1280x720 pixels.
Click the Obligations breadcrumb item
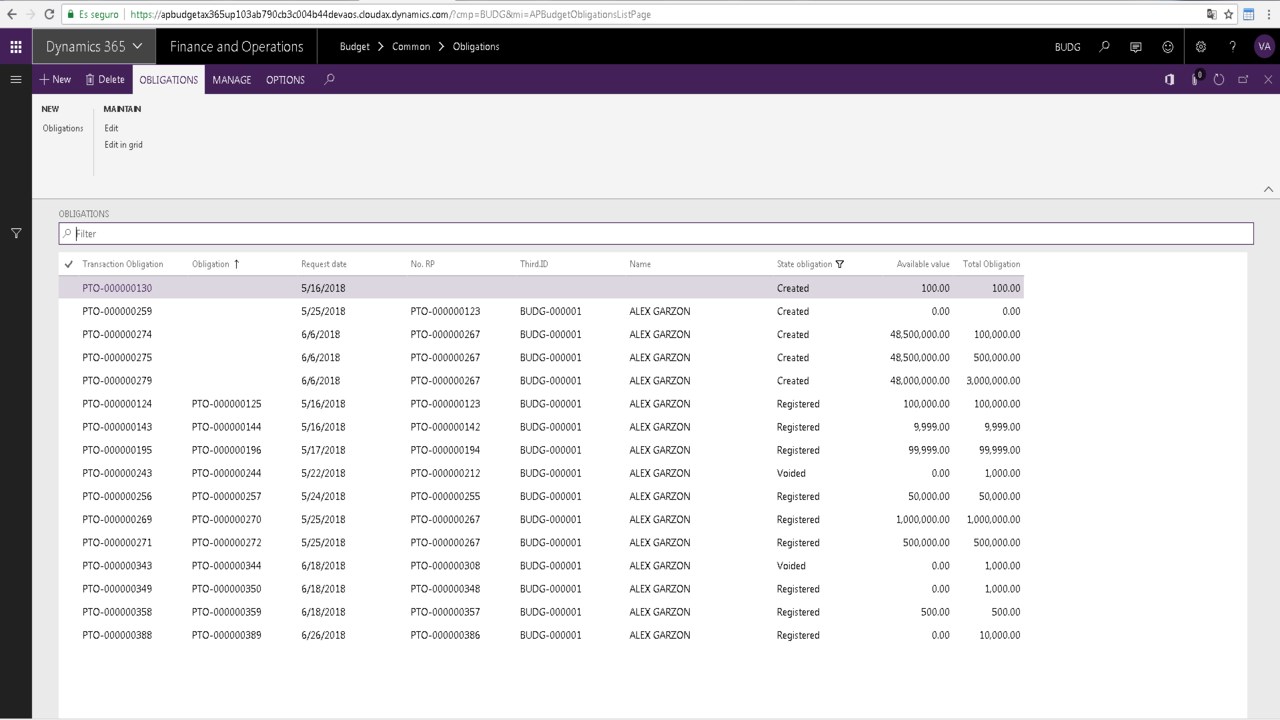(x=476, y=47)
